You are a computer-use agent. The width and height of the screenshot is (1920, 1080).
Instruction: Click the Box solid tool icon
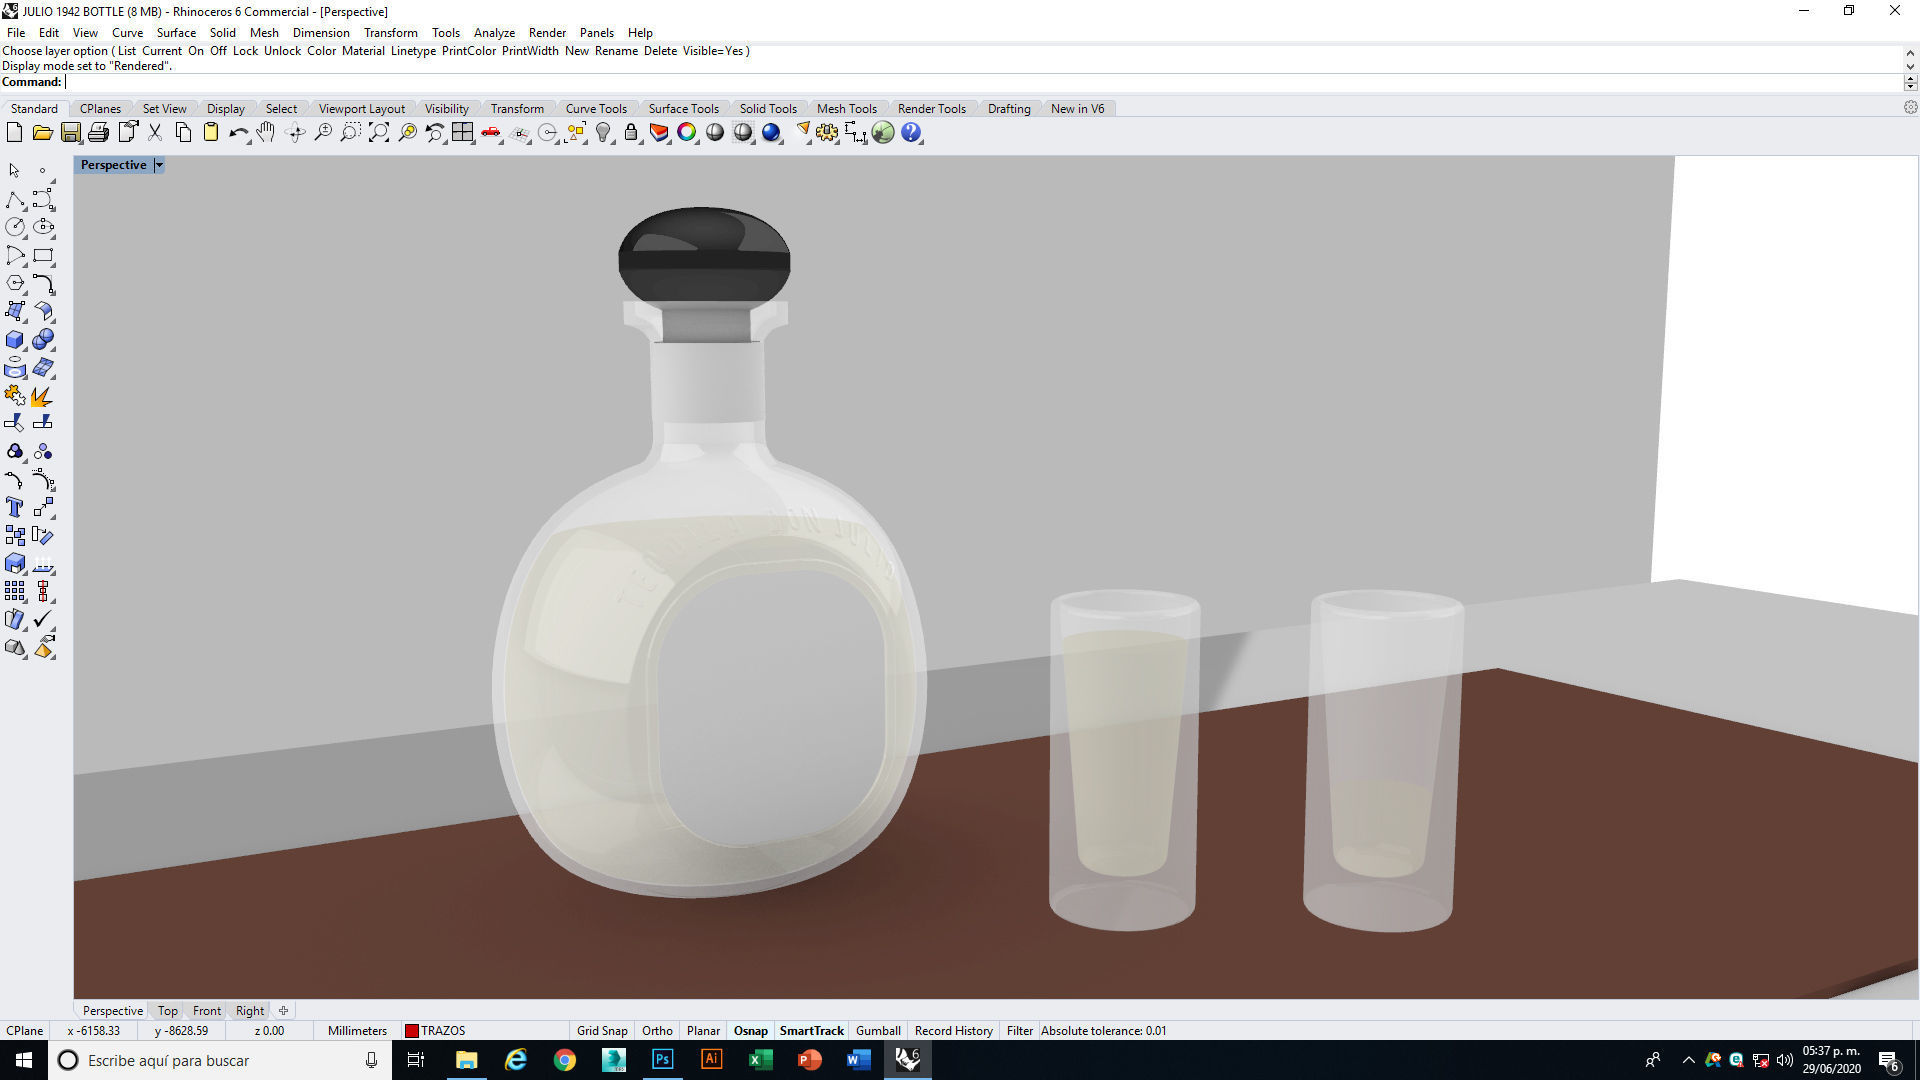click(x=14, y=340)
